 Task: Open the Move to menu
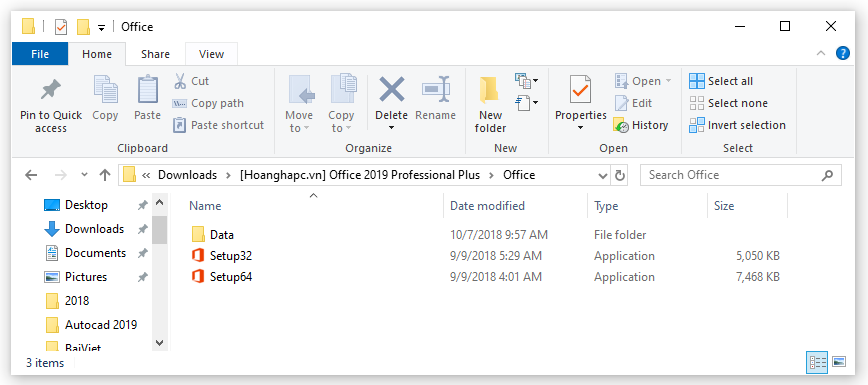pos(299,104)
